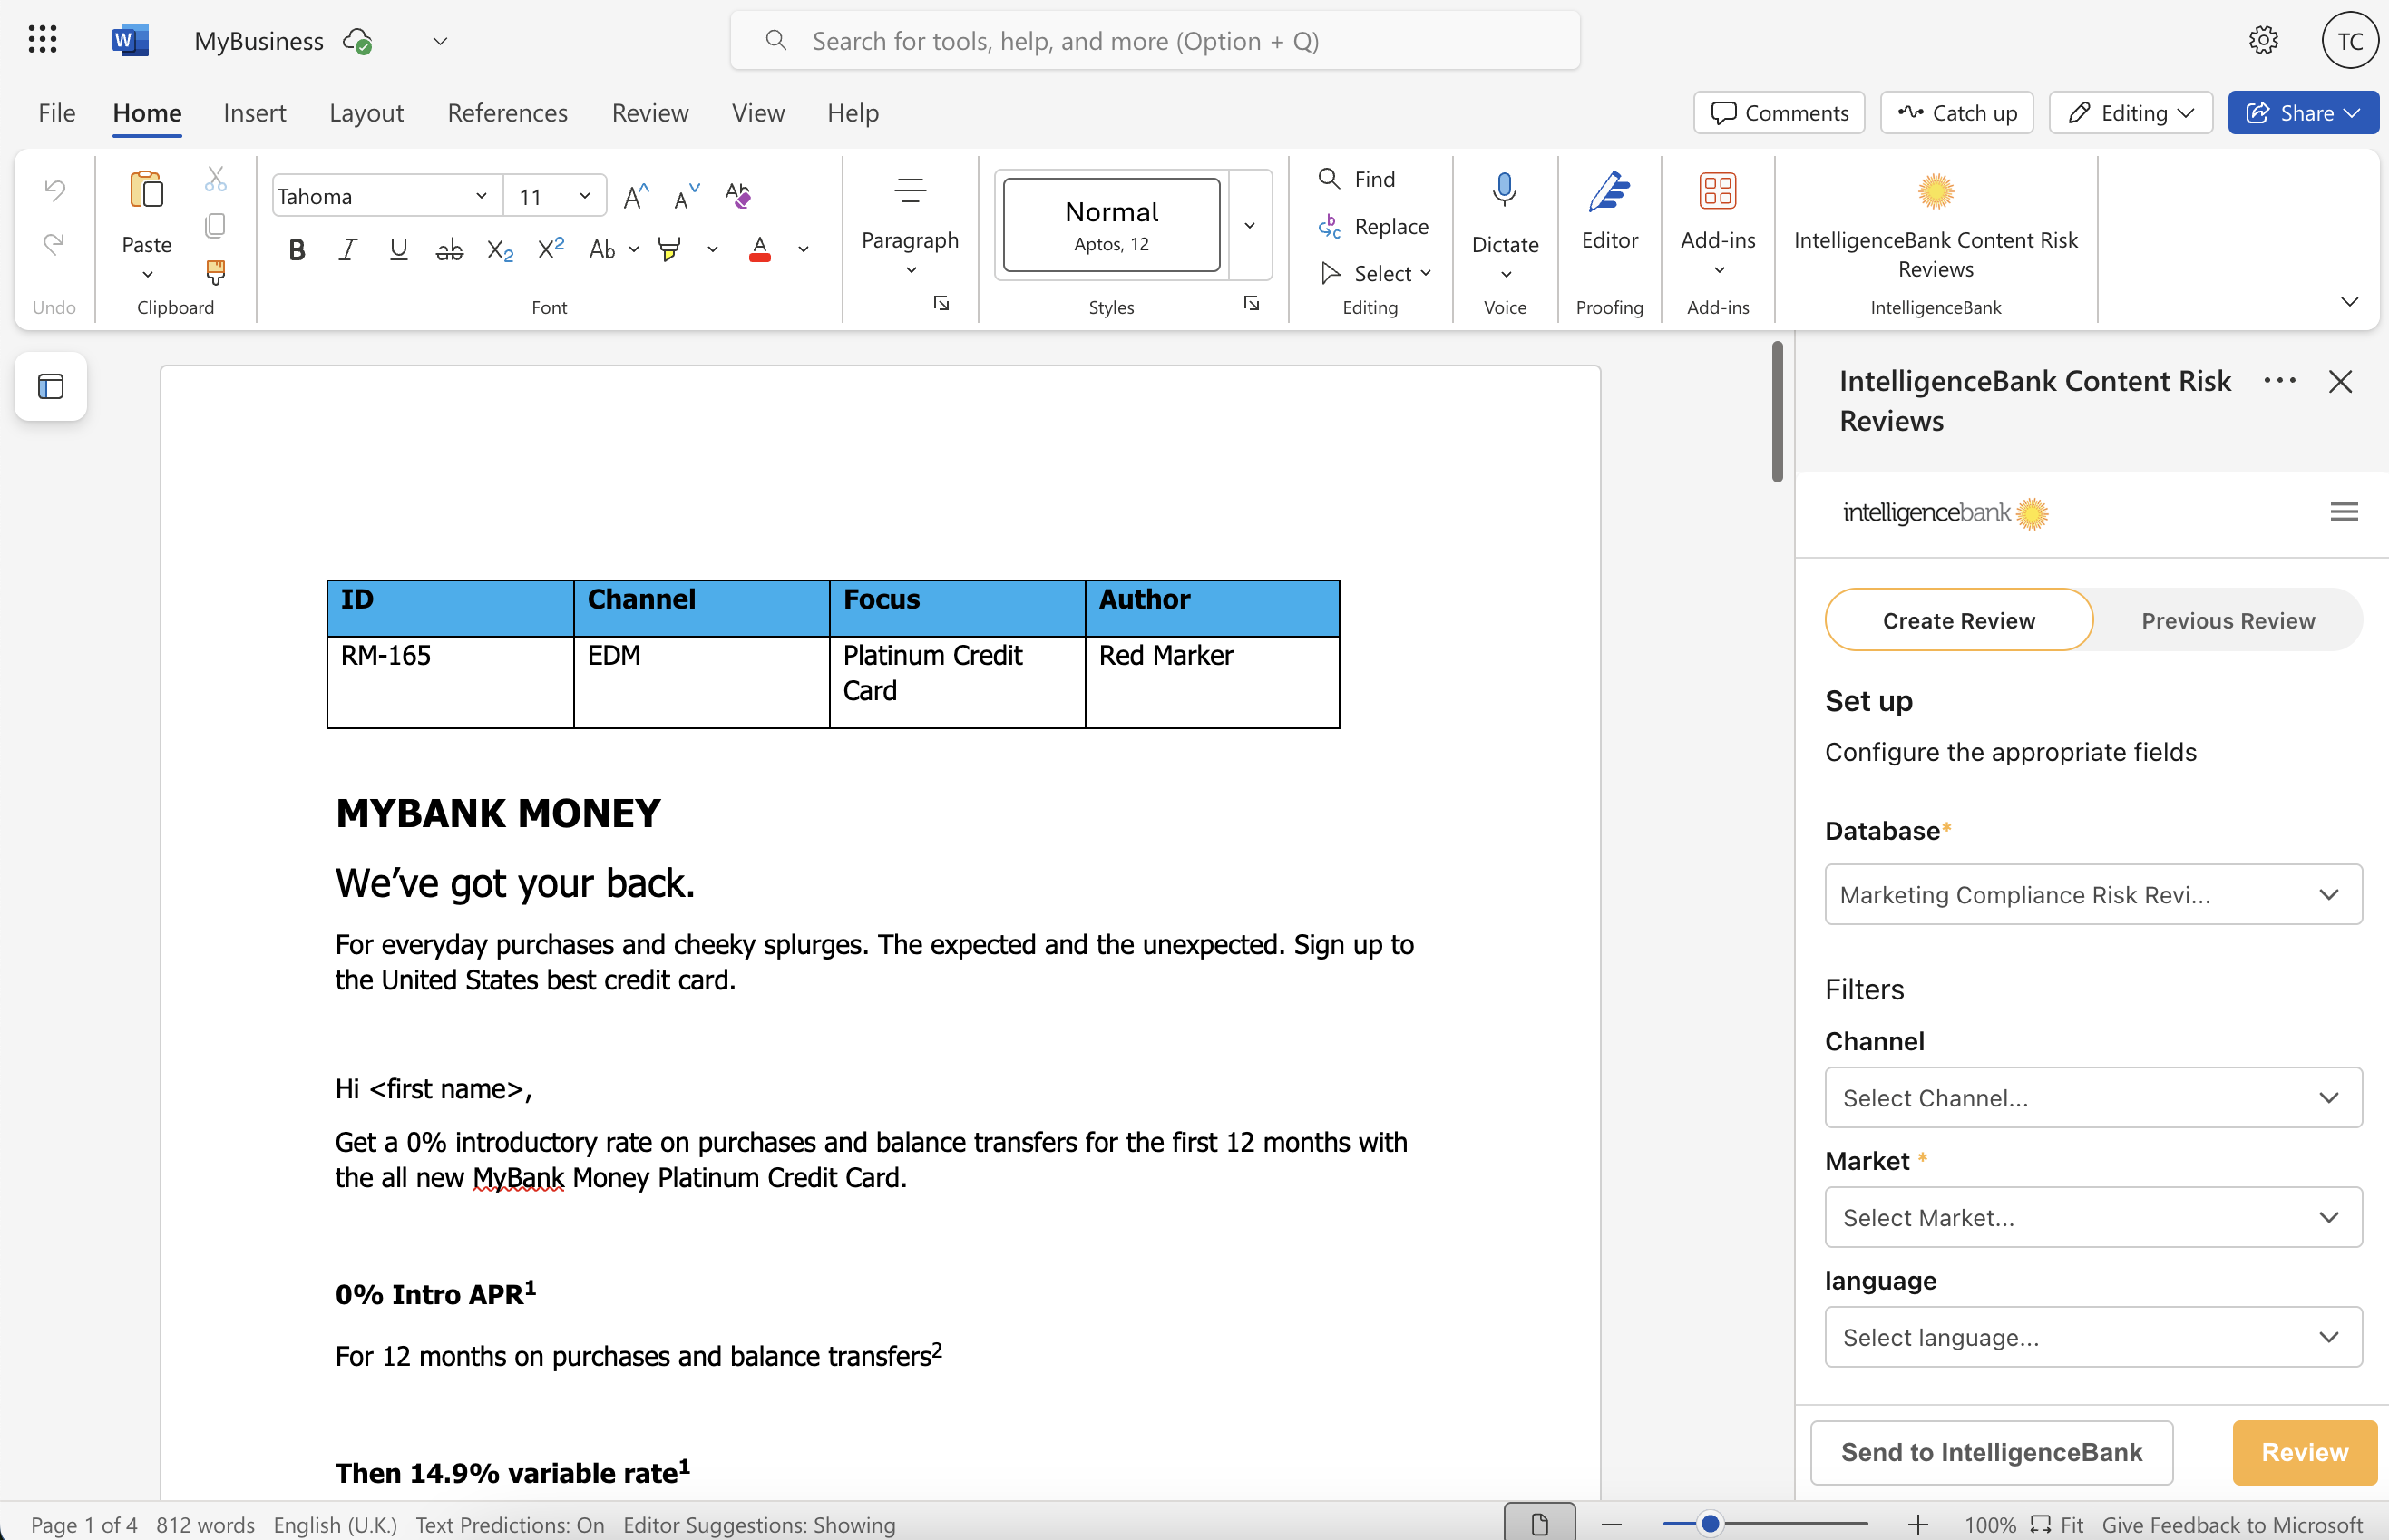Click the search for tools field
This screenshot has width=2389, height=1540.
pyautogui.click(x=1155, y=41)
